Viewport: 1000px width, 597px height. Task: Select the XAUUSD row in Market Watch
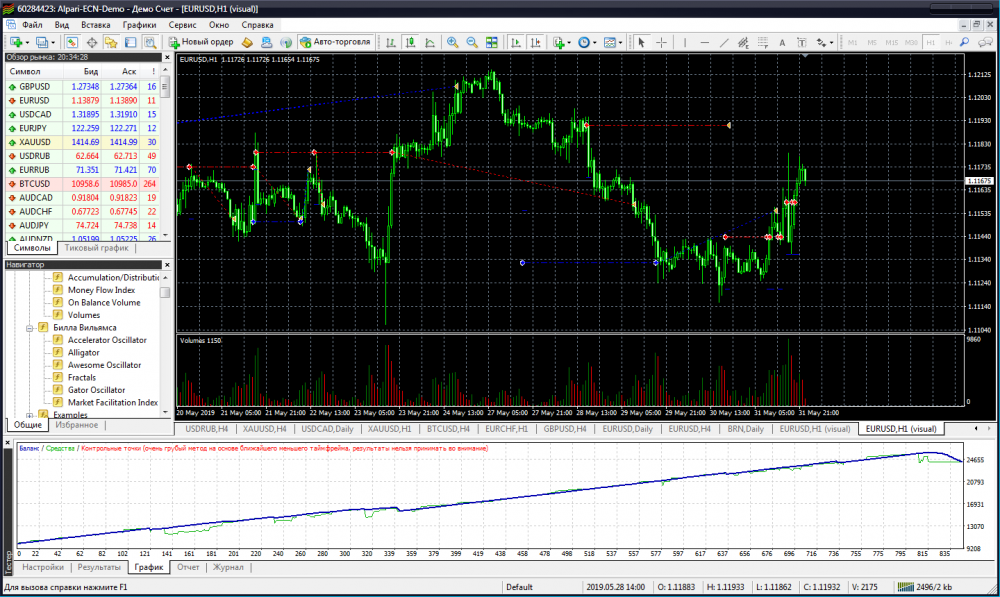pos(35,143)
